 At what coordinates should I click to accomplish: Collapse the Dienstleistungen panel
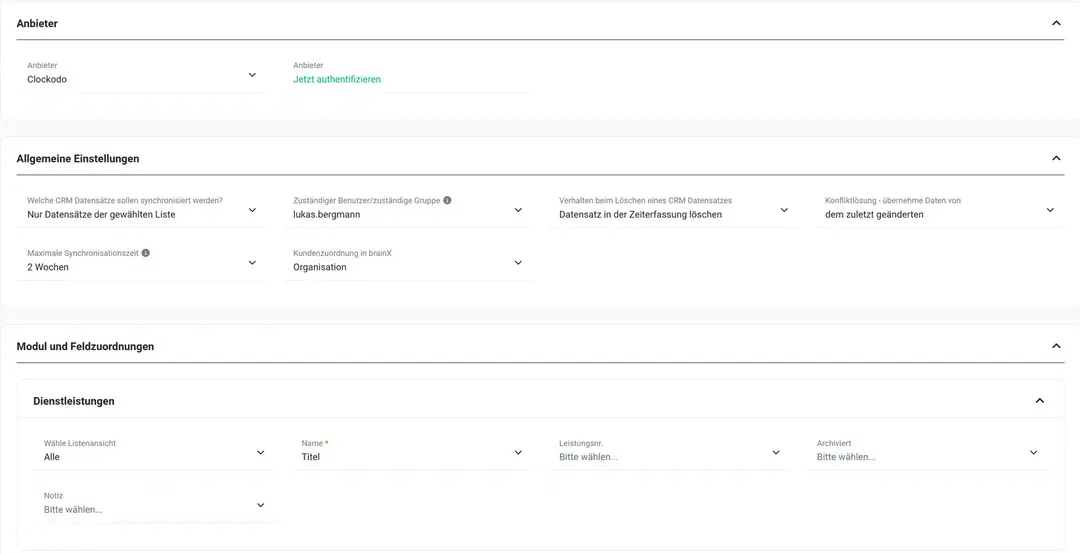1039,400
